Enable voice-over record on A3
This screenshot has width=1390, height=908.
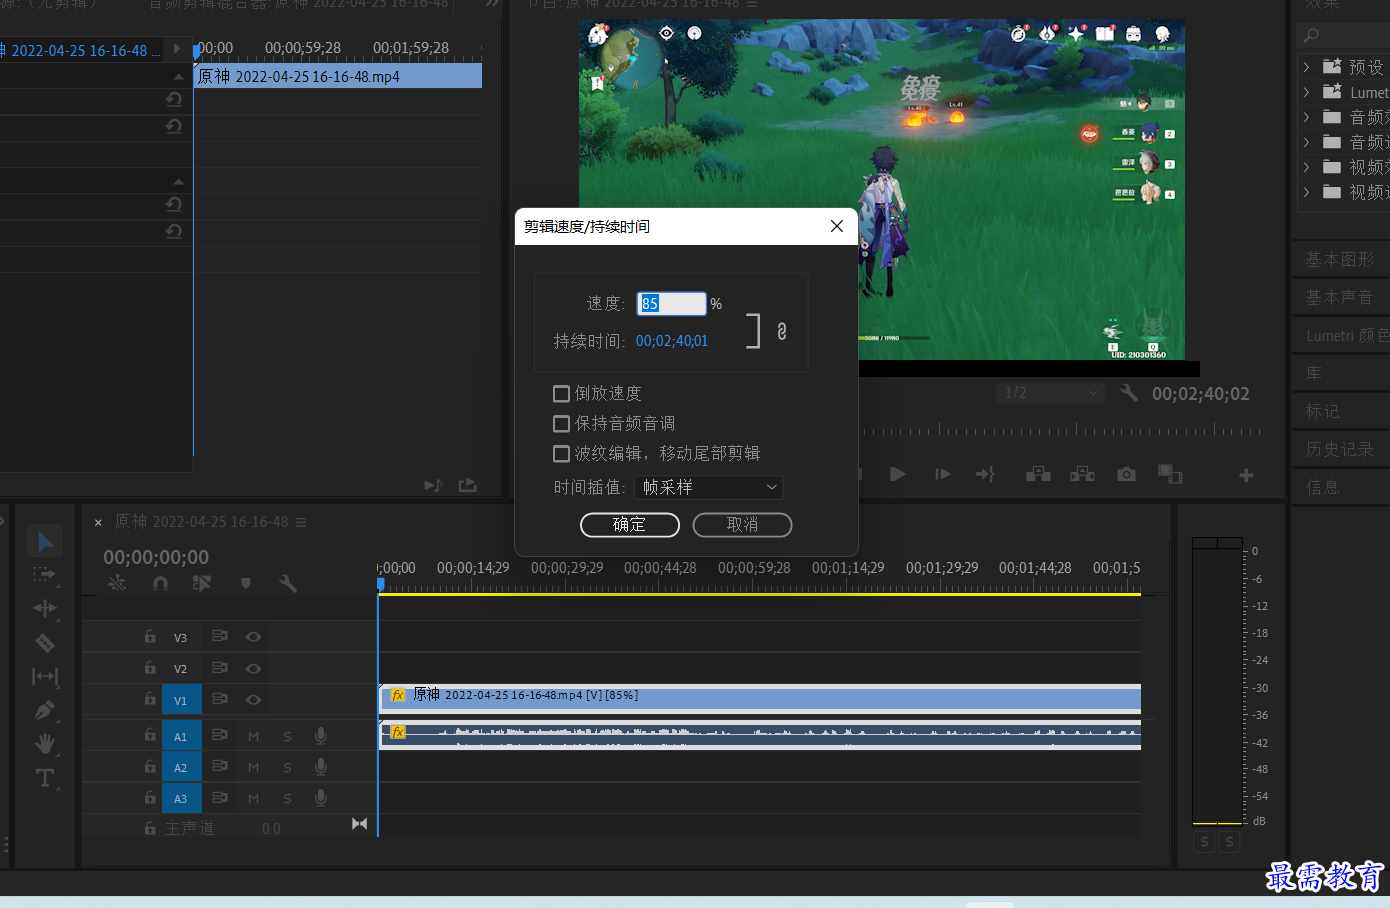click(x=321, y=798)
